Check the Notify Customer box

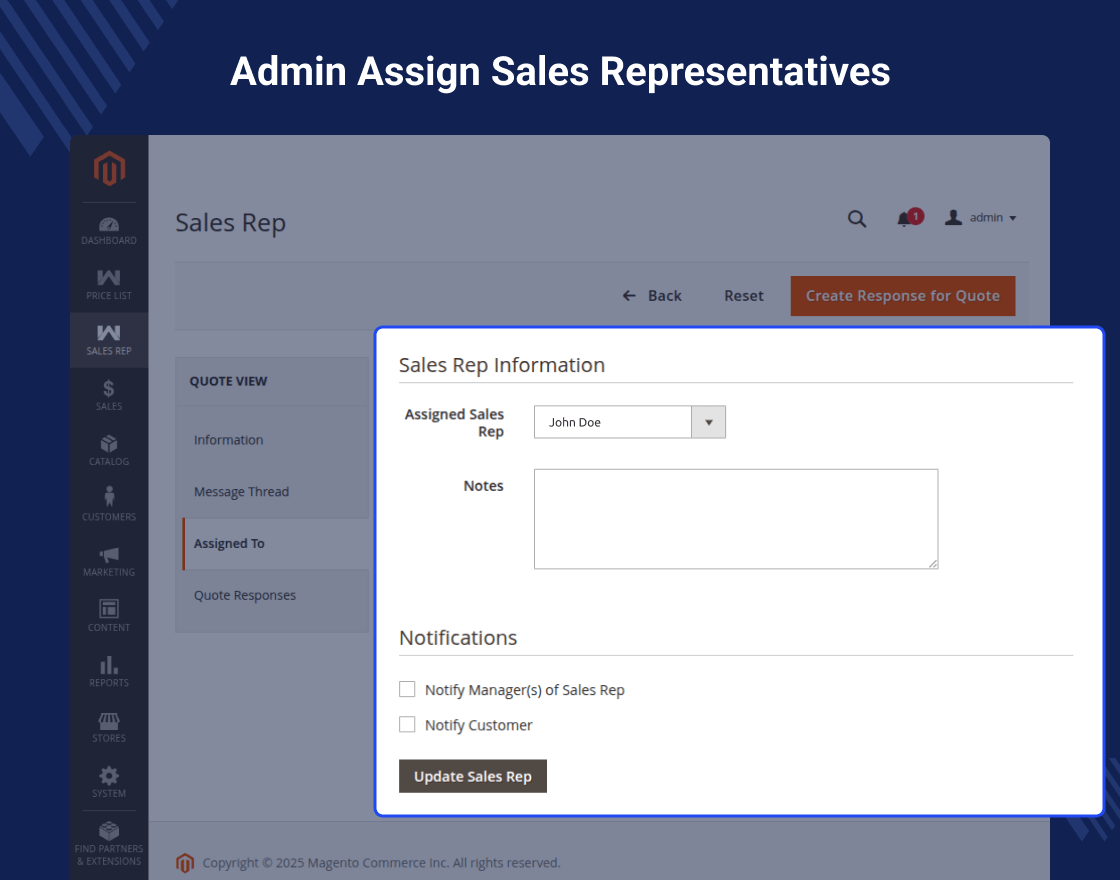pos(407,724)
